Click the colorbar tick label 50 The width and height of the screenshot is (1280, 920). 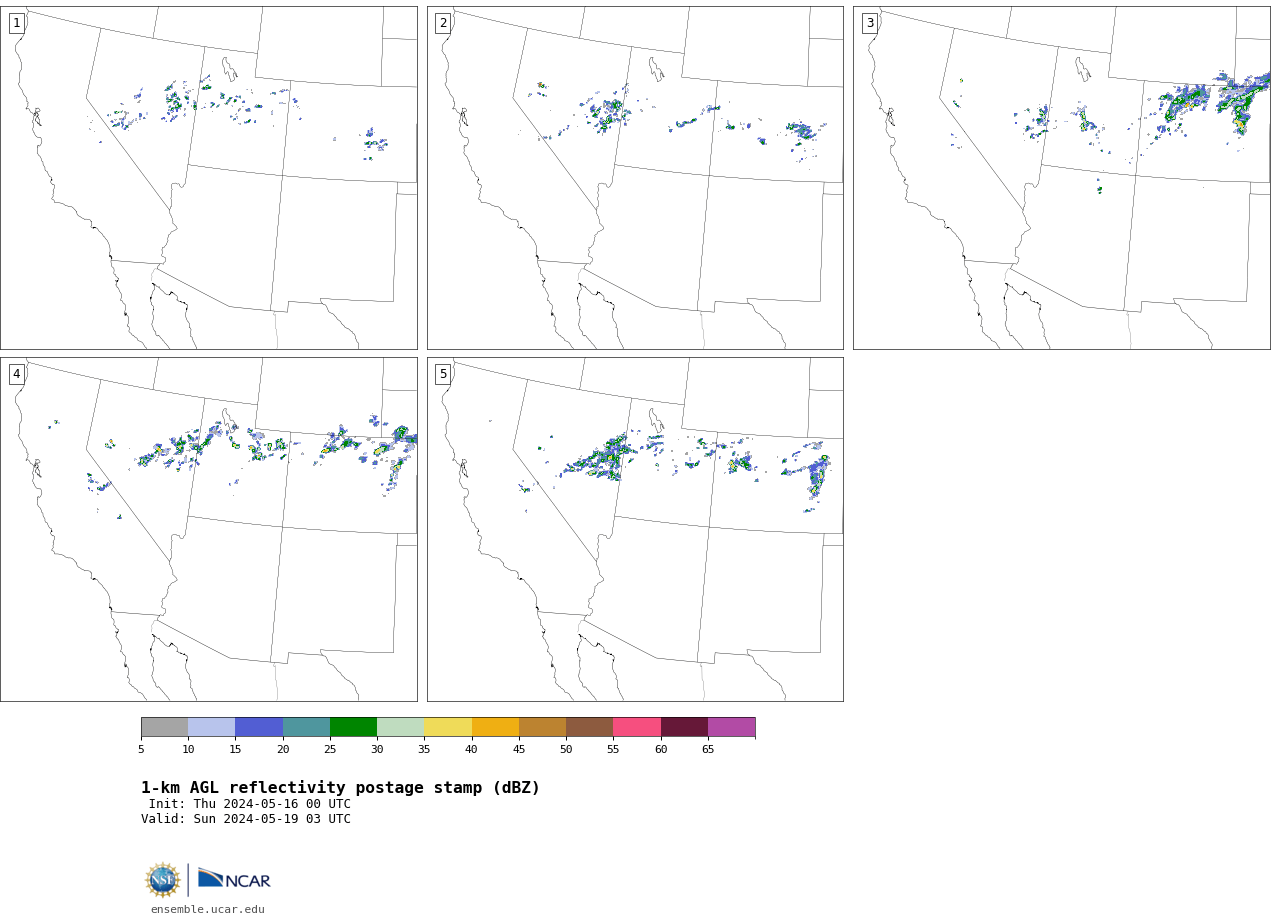click(x=566, y=749)
